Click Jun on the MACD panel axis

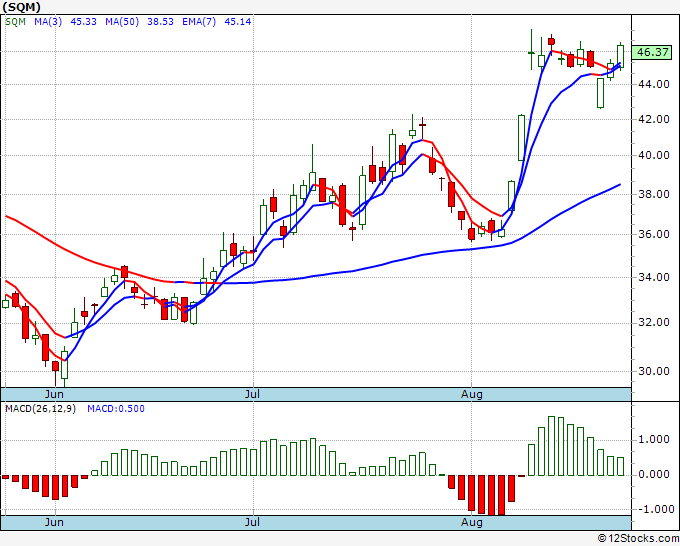click(x=54, y=522)
